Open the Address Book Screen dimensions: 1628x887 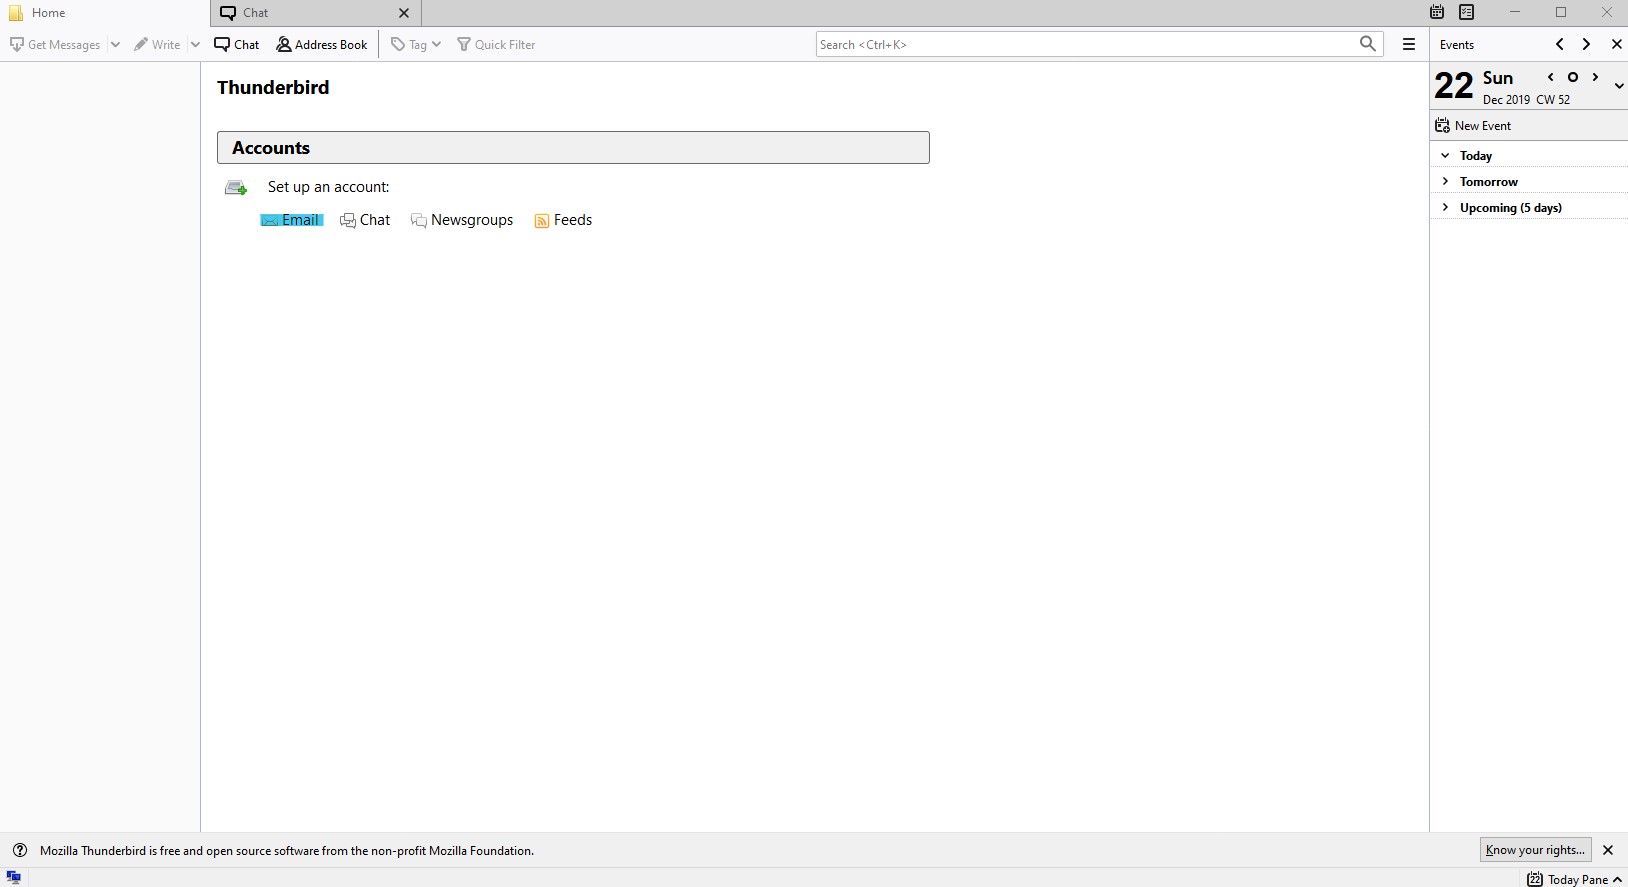pos(322,44)
